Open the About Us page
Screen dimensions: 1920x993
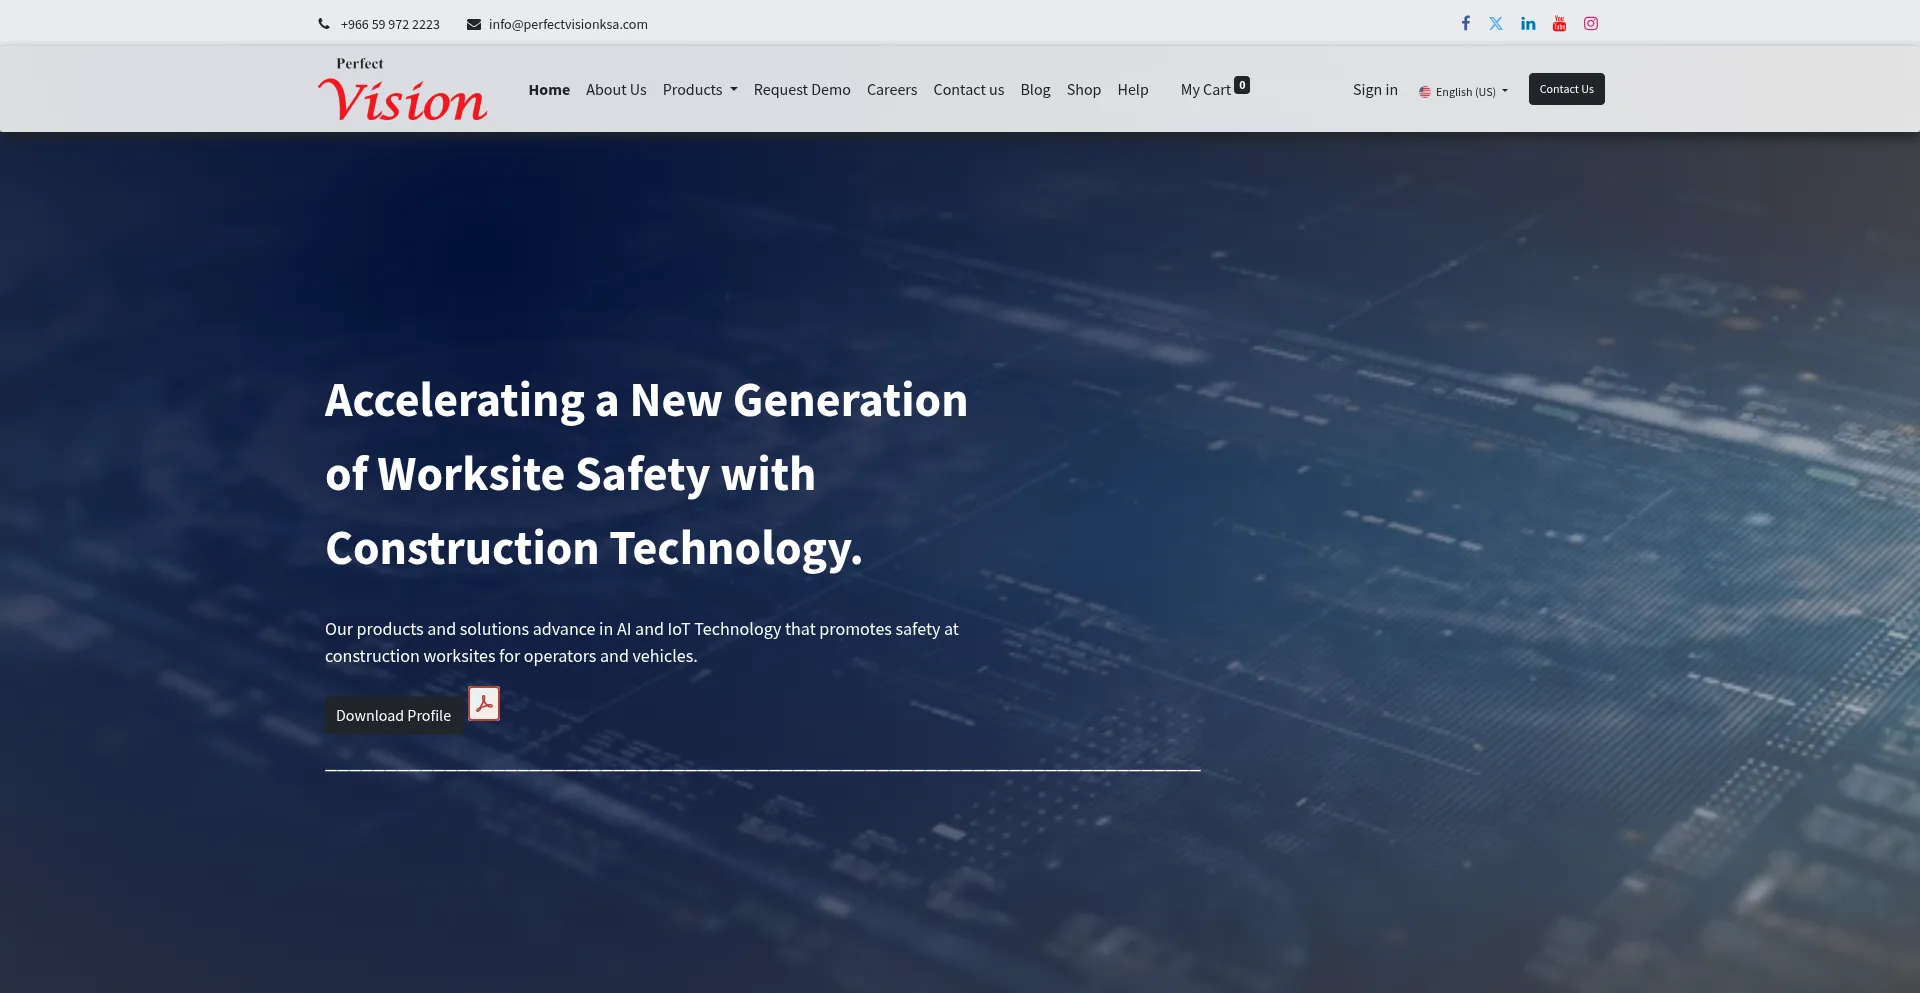[616, 90]
